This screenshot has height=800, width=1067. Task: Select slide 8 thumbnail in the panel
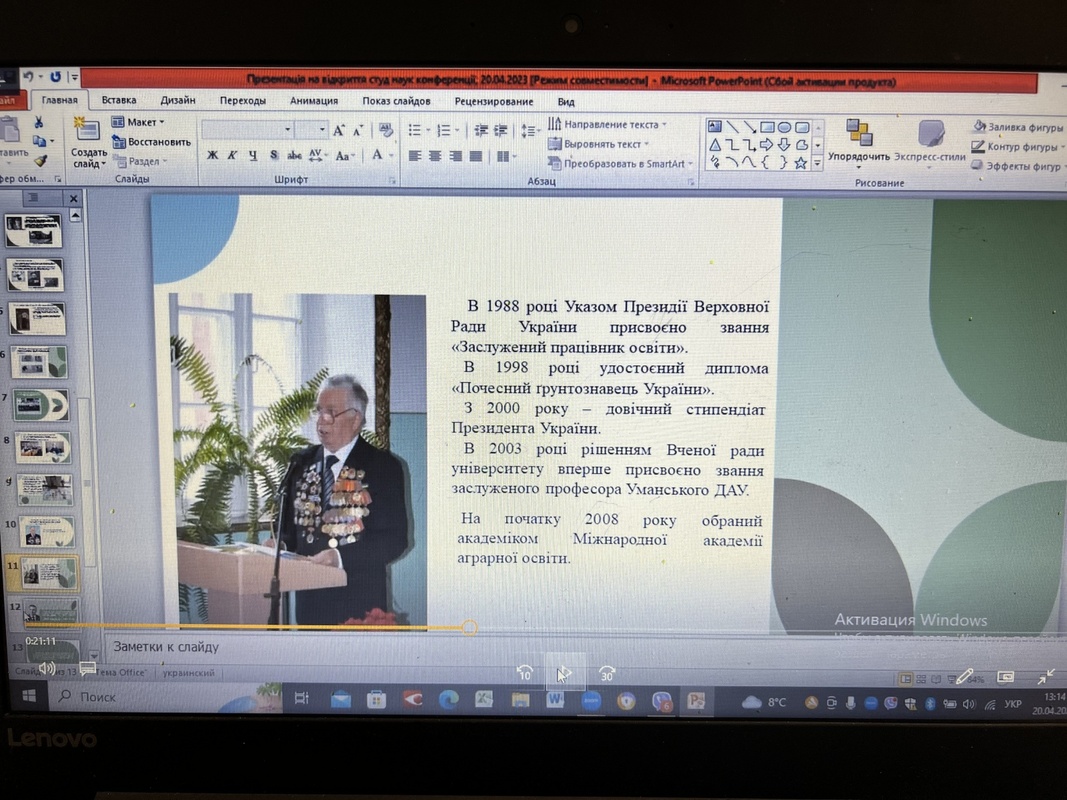tap(42, 448)
